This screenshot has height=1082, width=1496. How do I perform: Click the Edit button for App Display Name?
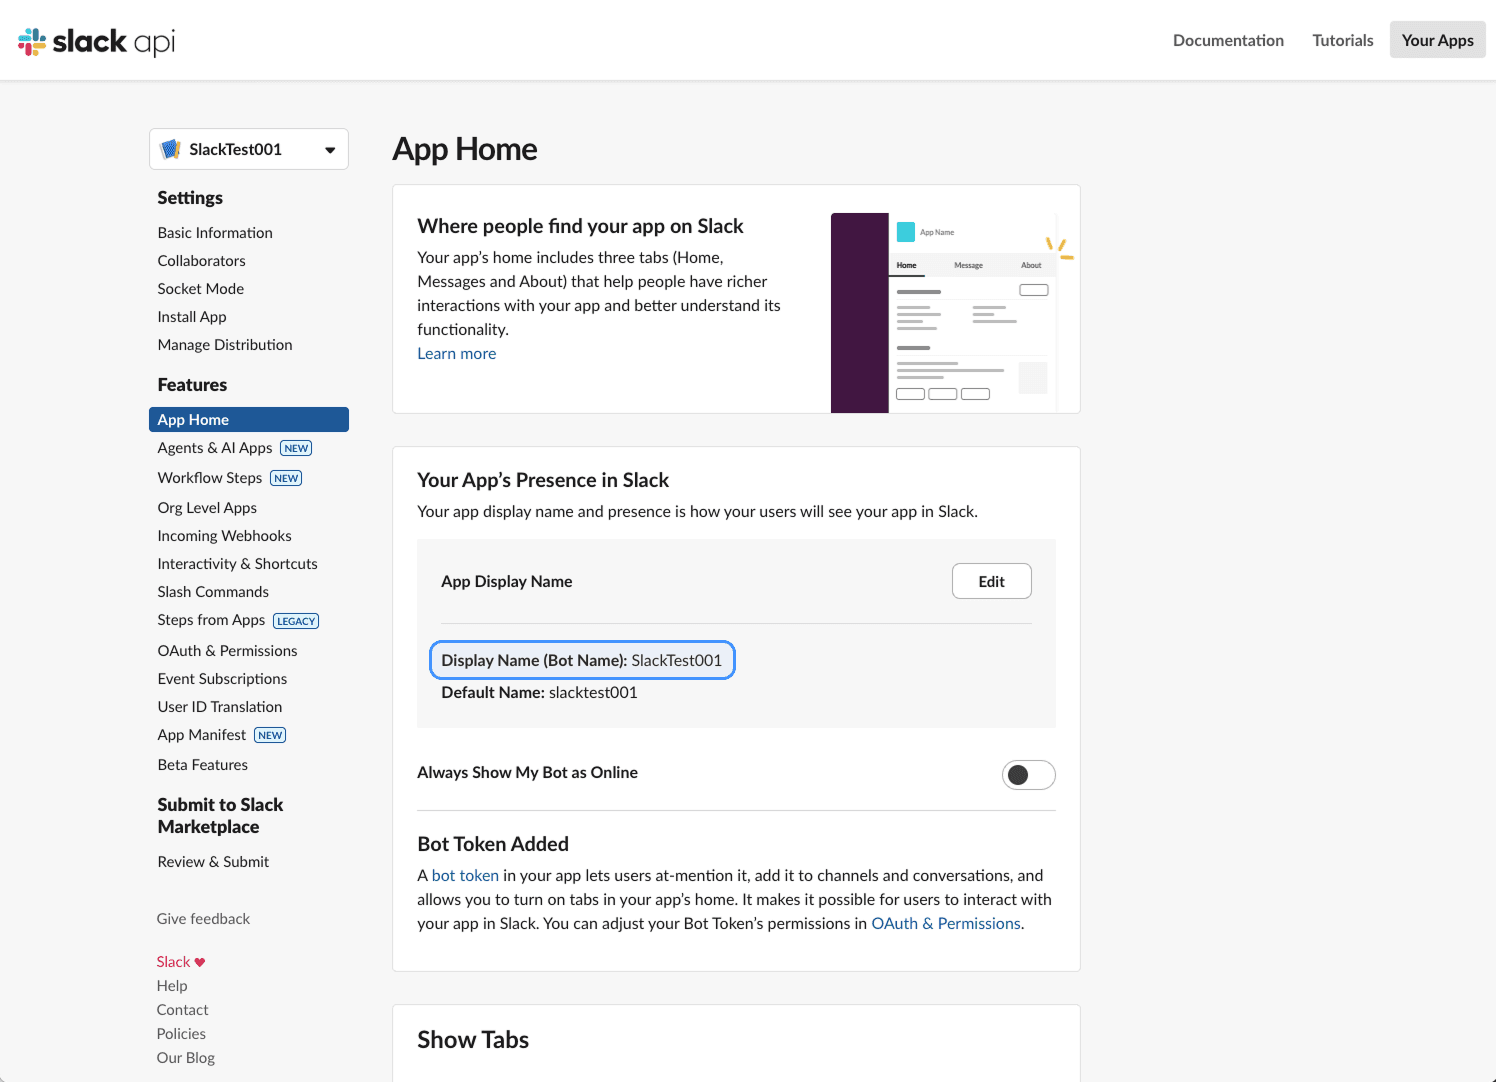pos(991,581)
